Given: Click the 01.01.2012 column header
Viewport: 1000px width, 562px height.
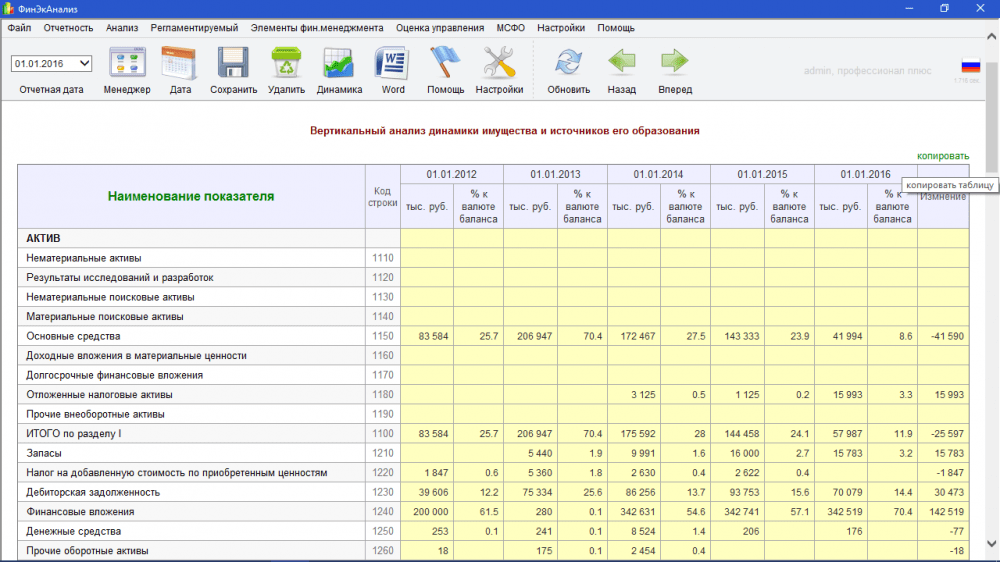Looking at the screenshot, I should coord(452,174).
